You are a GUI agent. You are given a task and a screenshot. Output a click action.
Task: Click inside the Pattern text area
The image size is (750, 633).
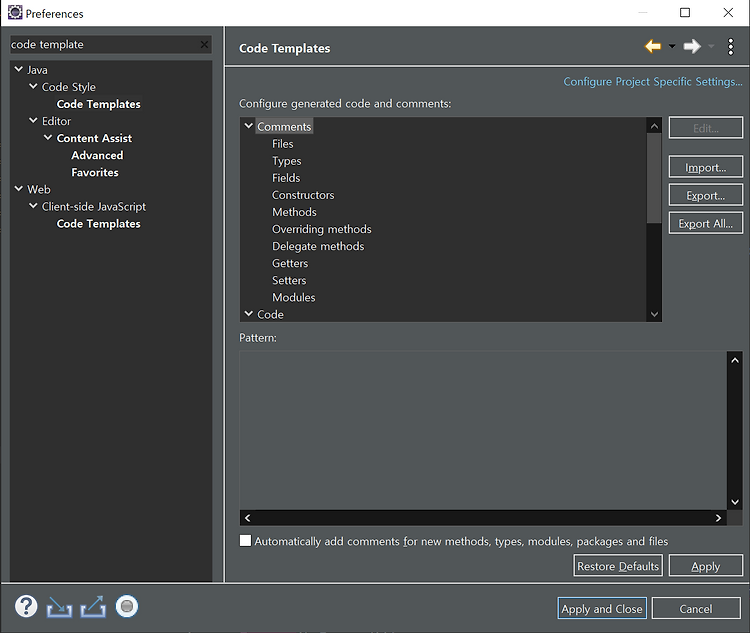[x=483, y=430]
